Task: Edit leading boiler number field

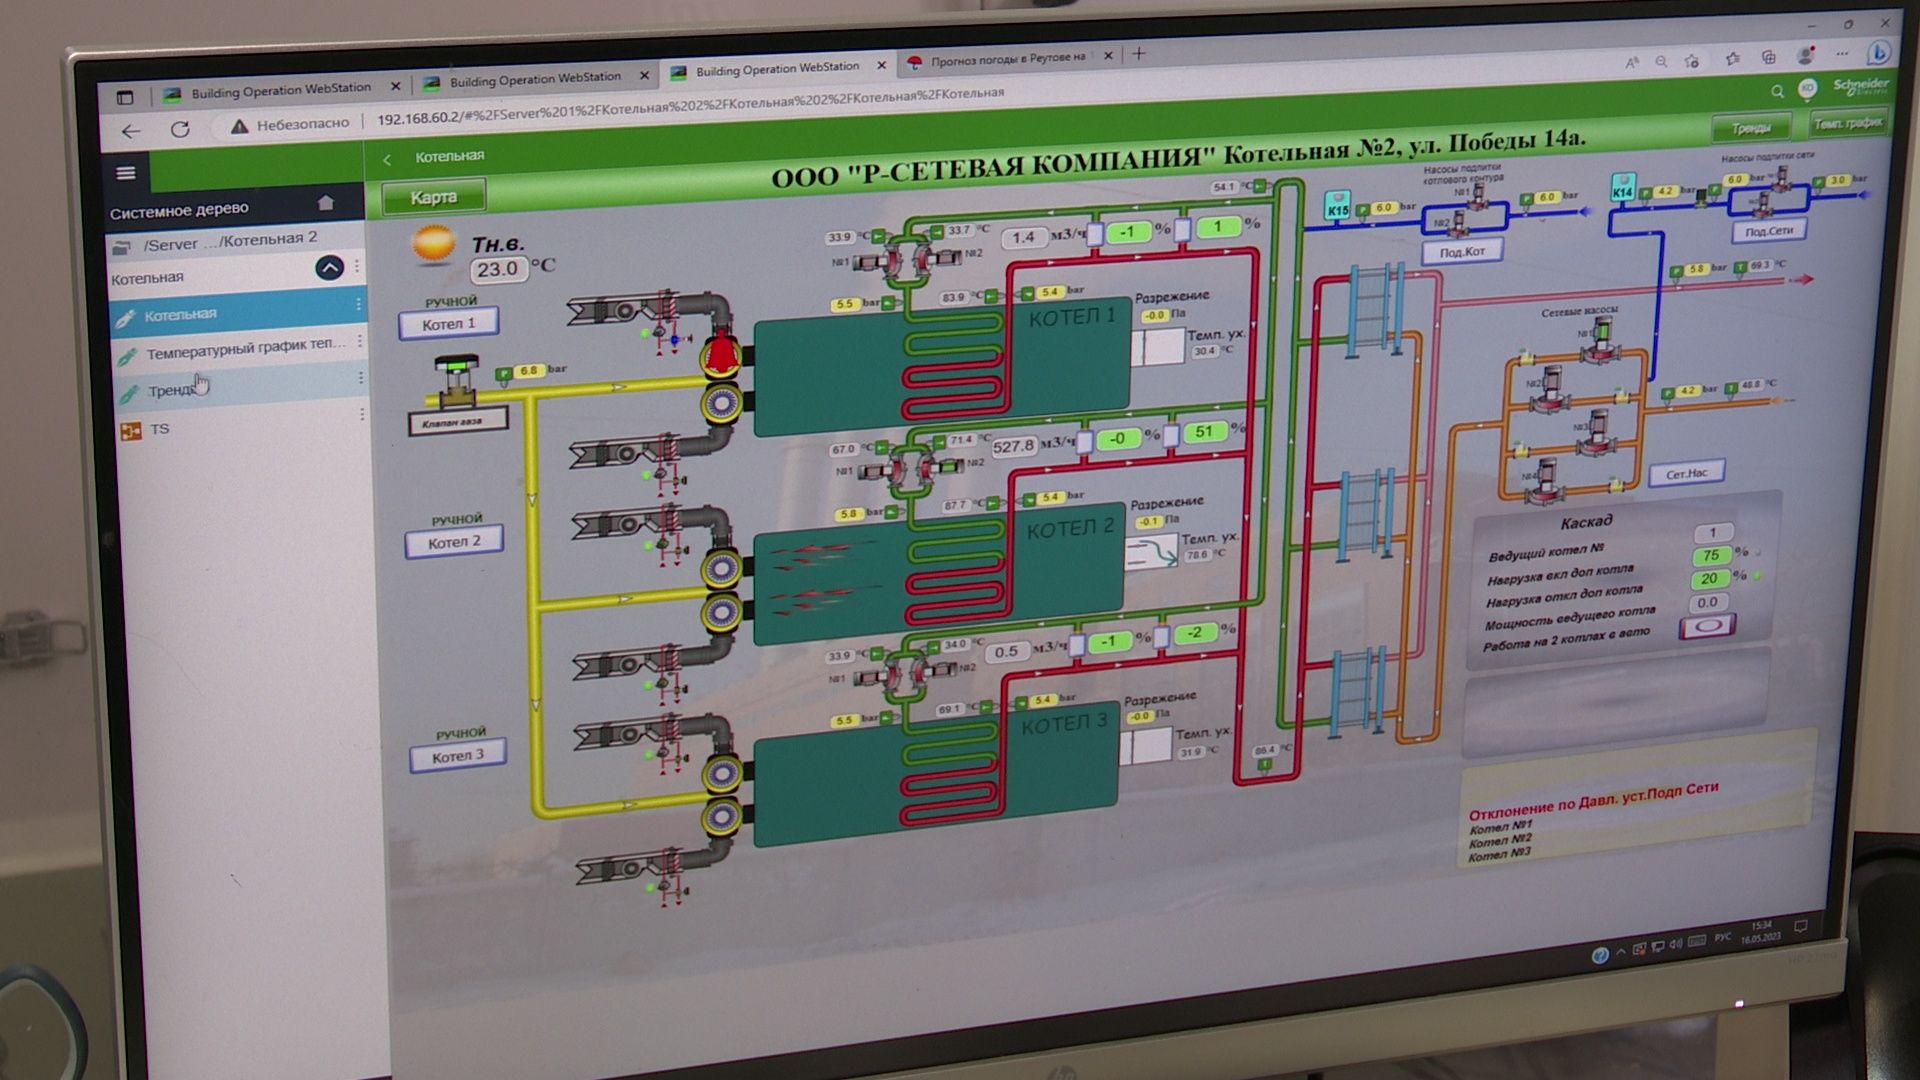Action: 1713,533
